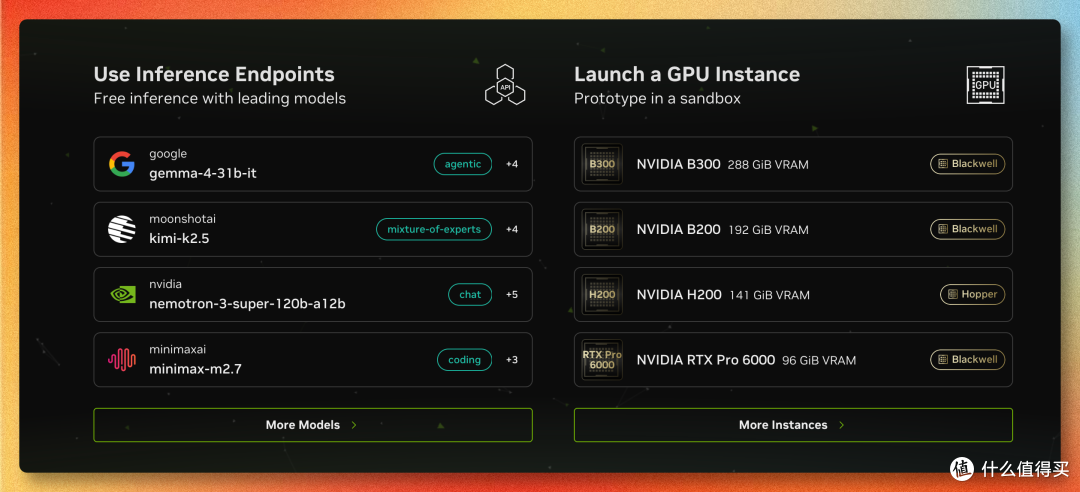Select the chat tag on nemotron
1080x492 pixels.
(470, 294)
